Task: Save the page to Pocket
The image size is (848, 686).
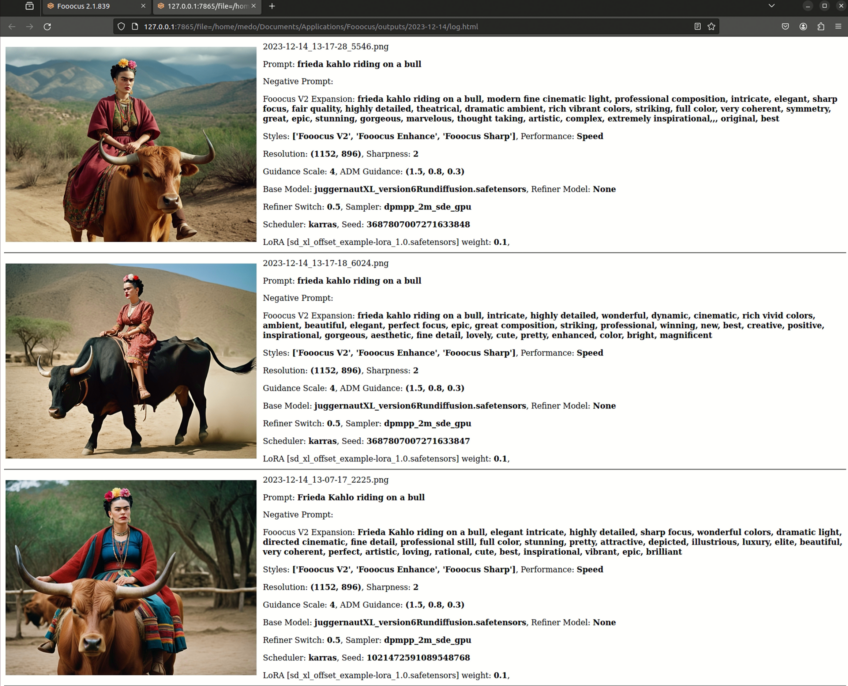Action: tap(785, 27)
